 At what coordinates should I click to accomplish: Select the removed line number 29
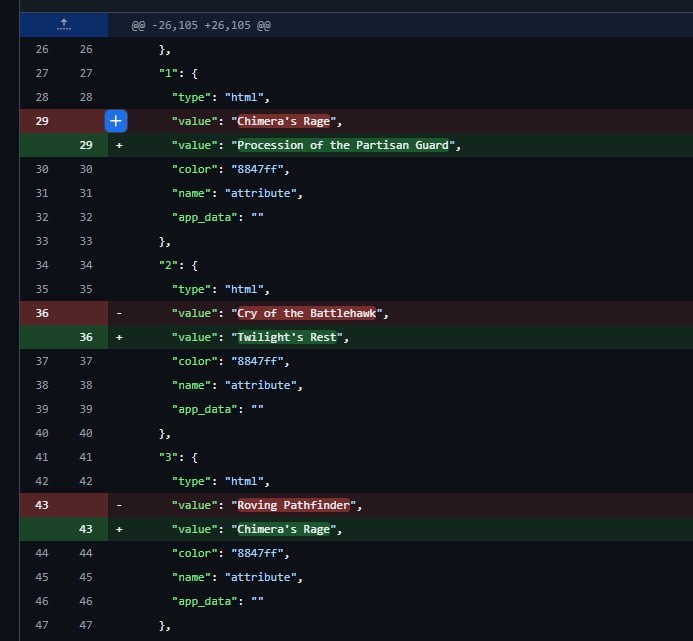click(41, 121)
